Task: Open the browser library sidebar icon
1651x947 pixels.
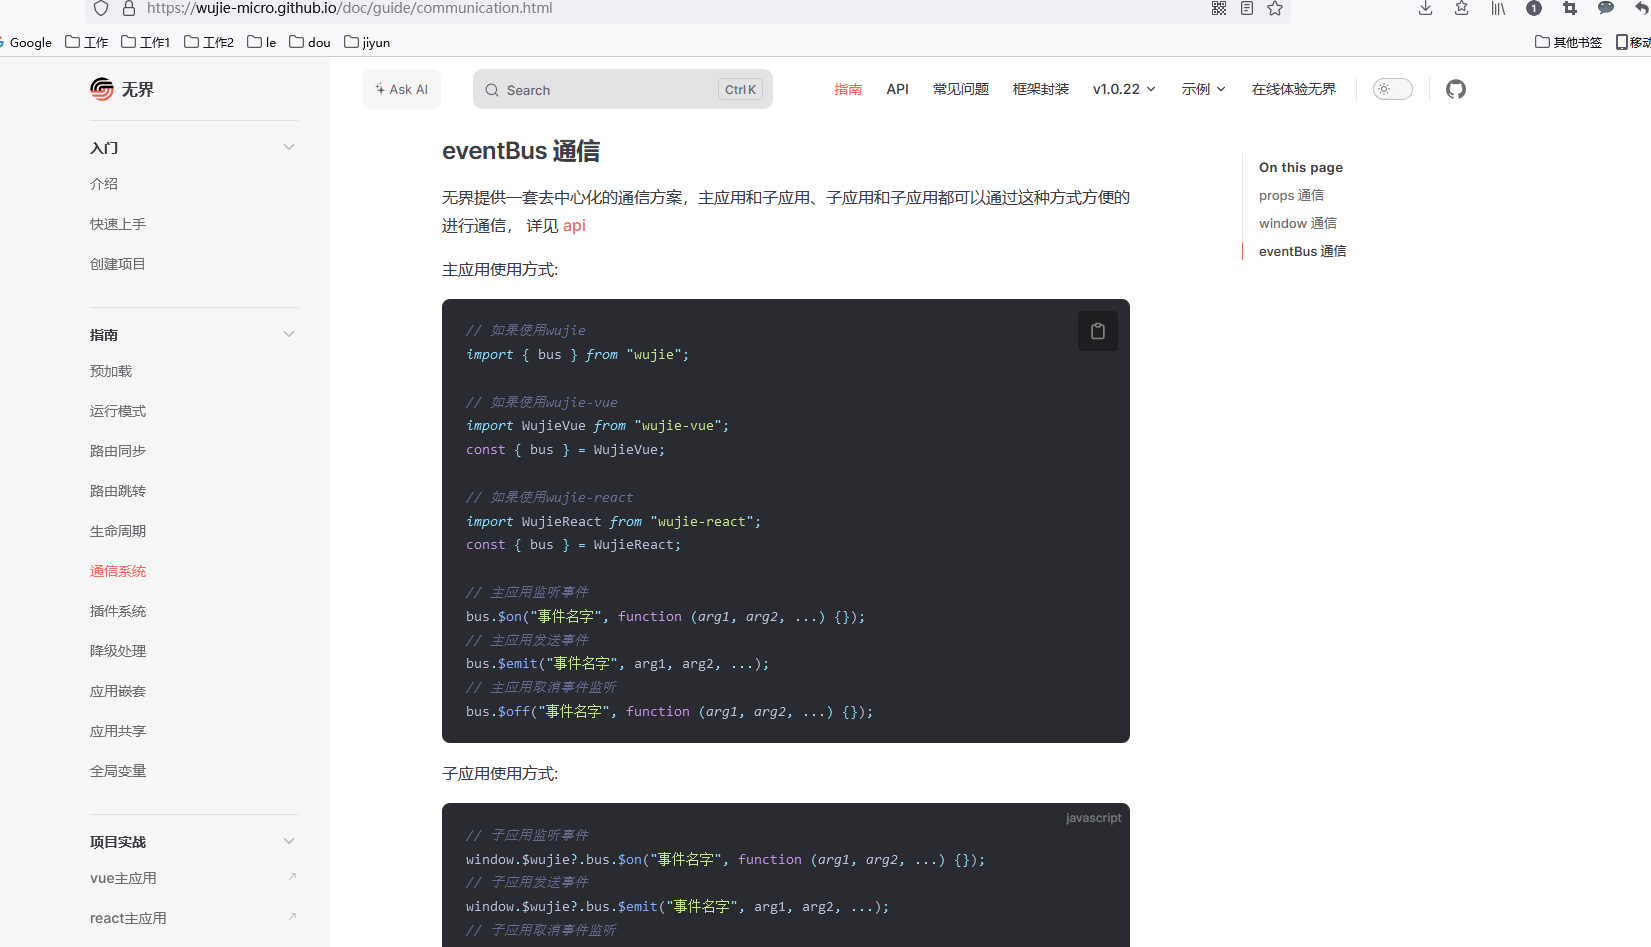Action: (1497, 8)
